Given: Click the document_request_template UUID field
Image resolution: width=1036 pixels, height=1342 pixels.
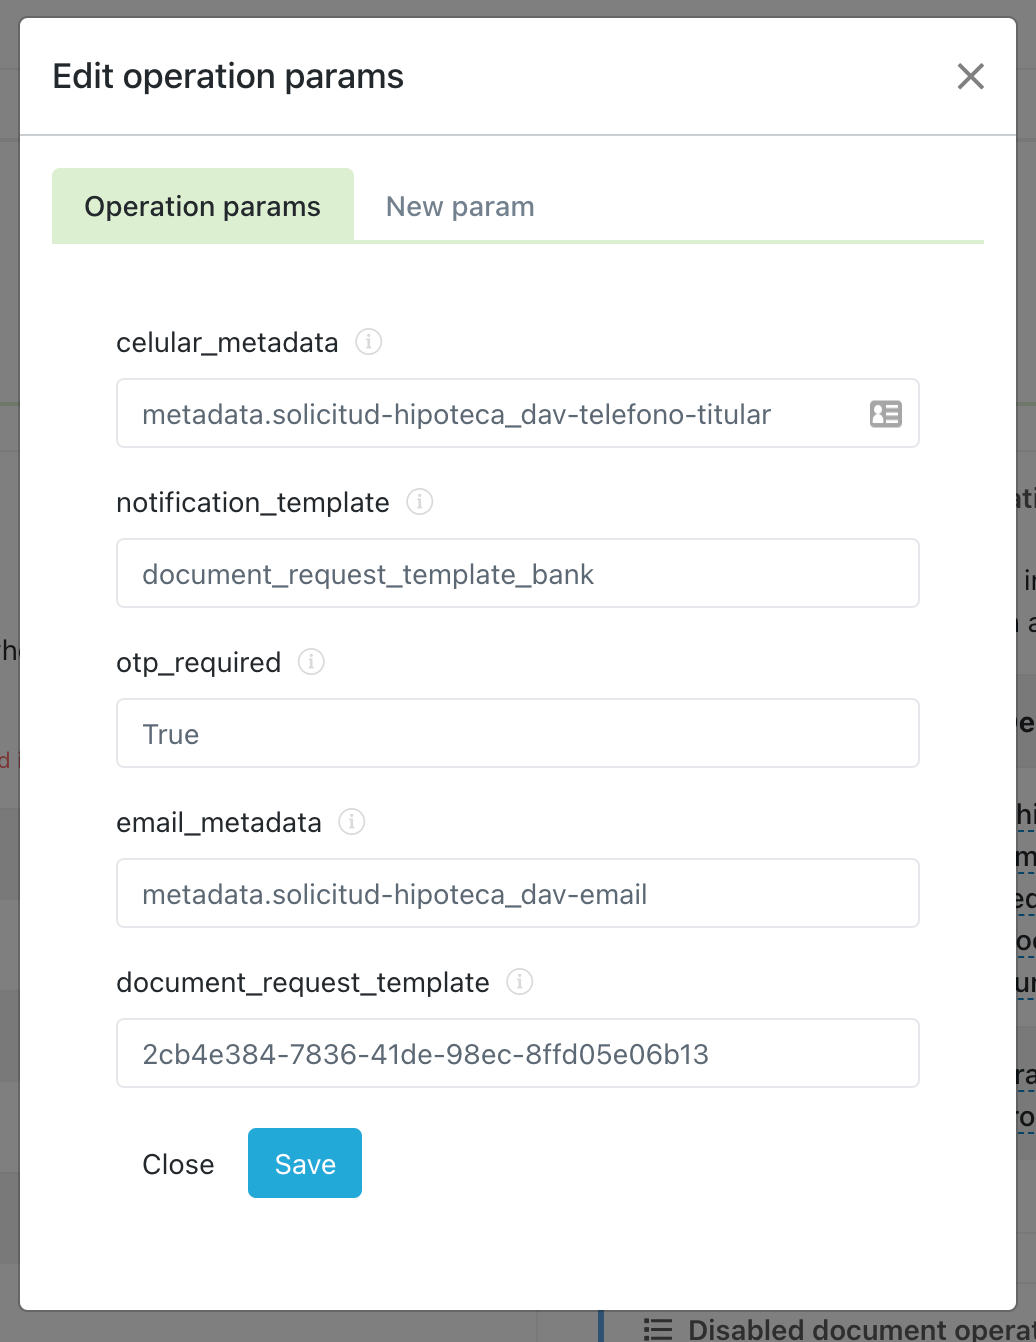Looking at the screenshot, I should 518,1054.
